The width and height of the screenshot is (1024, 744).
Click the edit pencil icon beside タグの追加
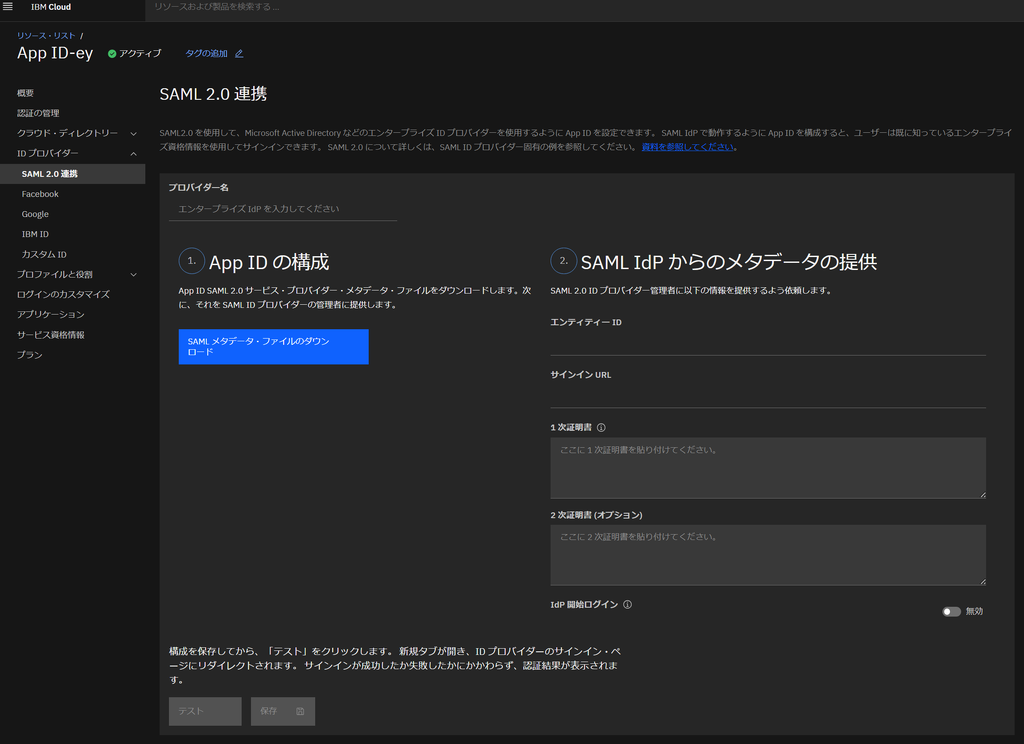coord(239,54)
